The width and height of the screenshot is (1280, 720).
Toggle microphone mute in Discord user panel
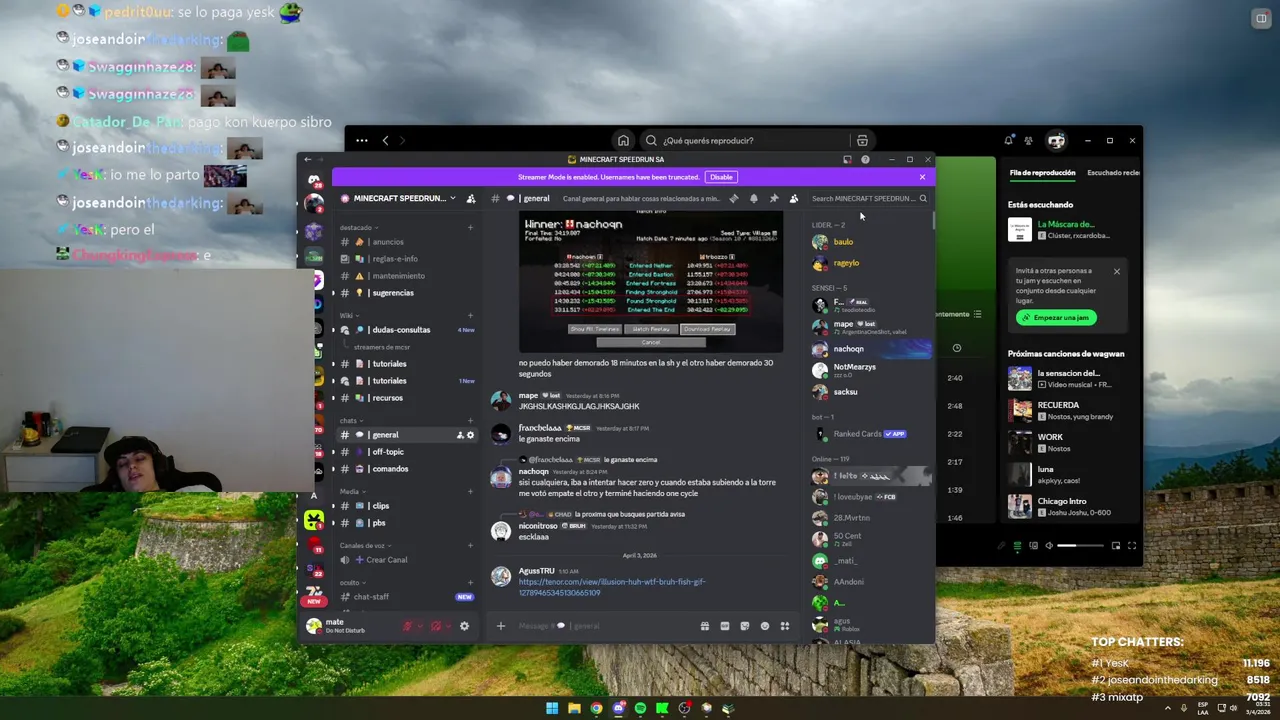point(408,626)
